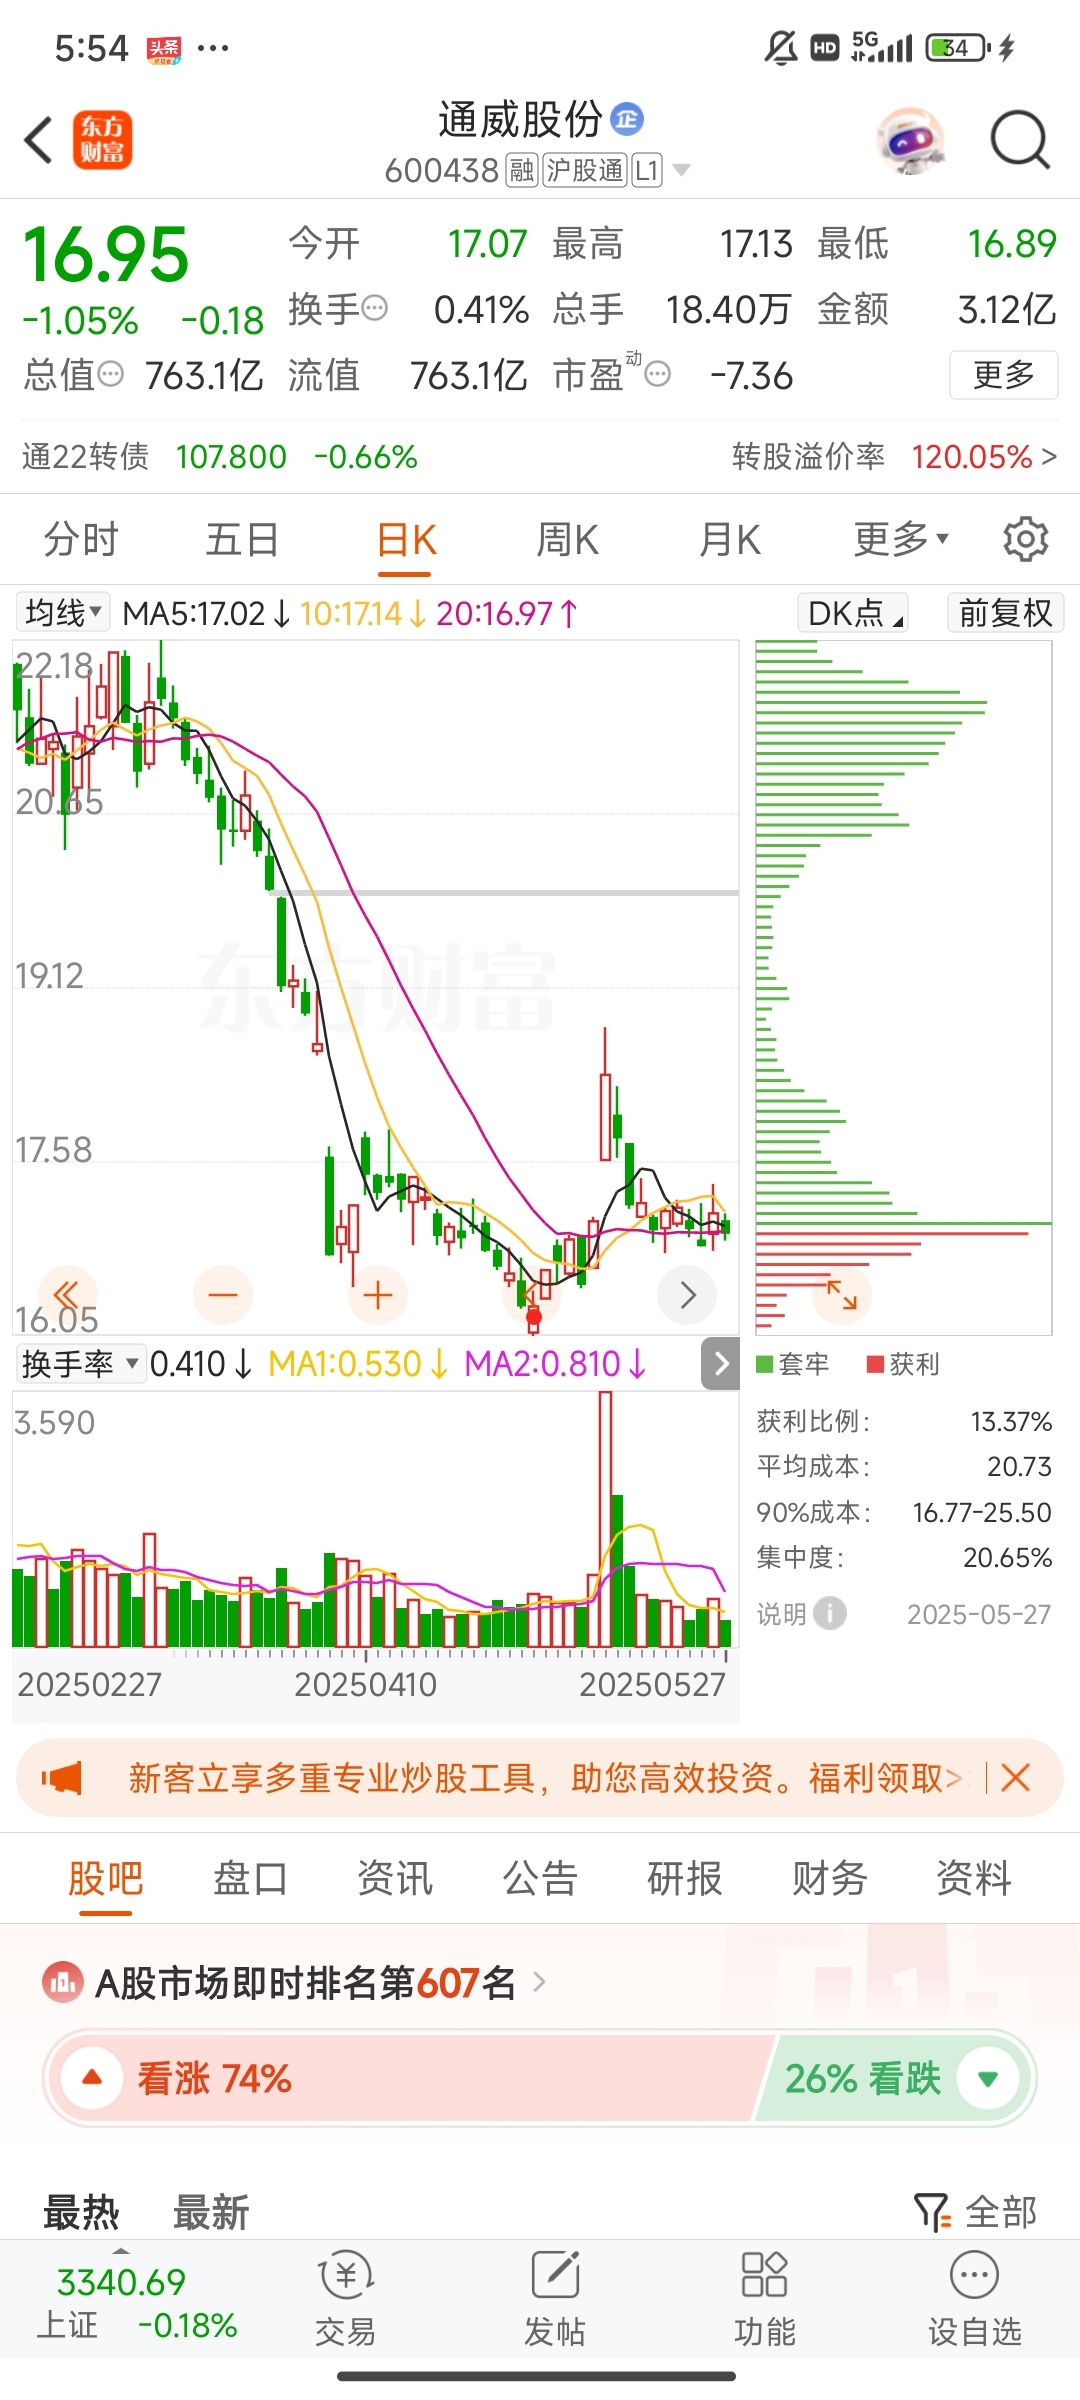Tap the 换手 info icon
1080x2400 pixels.
coord(375,309)
